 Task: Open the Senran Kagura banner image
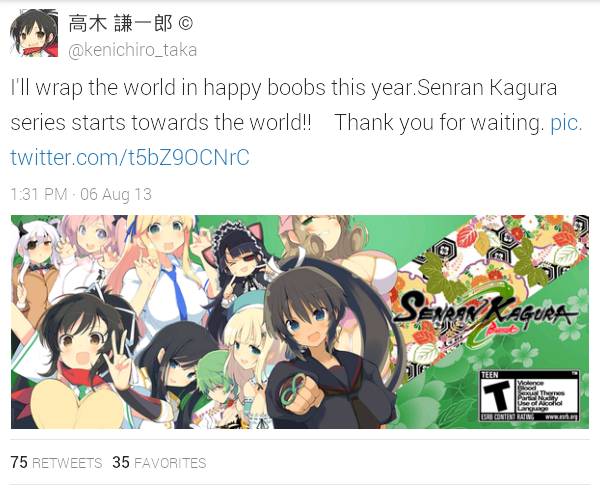click(300, 322)
